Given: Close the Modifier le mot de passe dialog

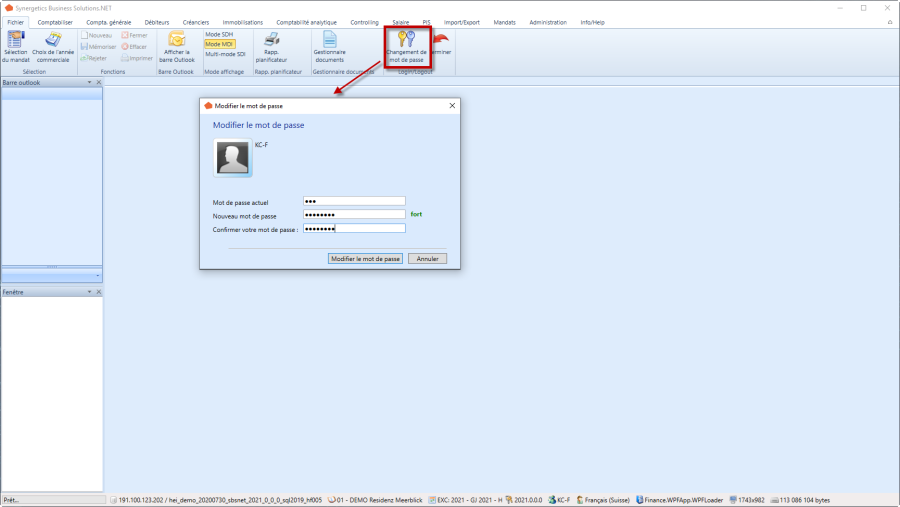Looking at the screenshot, I should point(452,106).
